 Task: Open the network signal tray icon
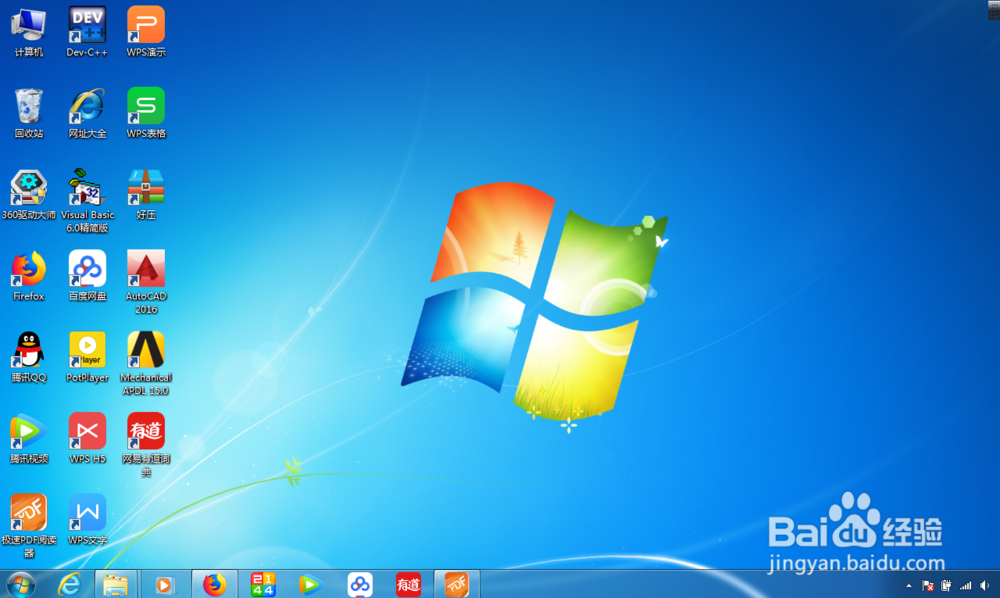coord(966,586)
